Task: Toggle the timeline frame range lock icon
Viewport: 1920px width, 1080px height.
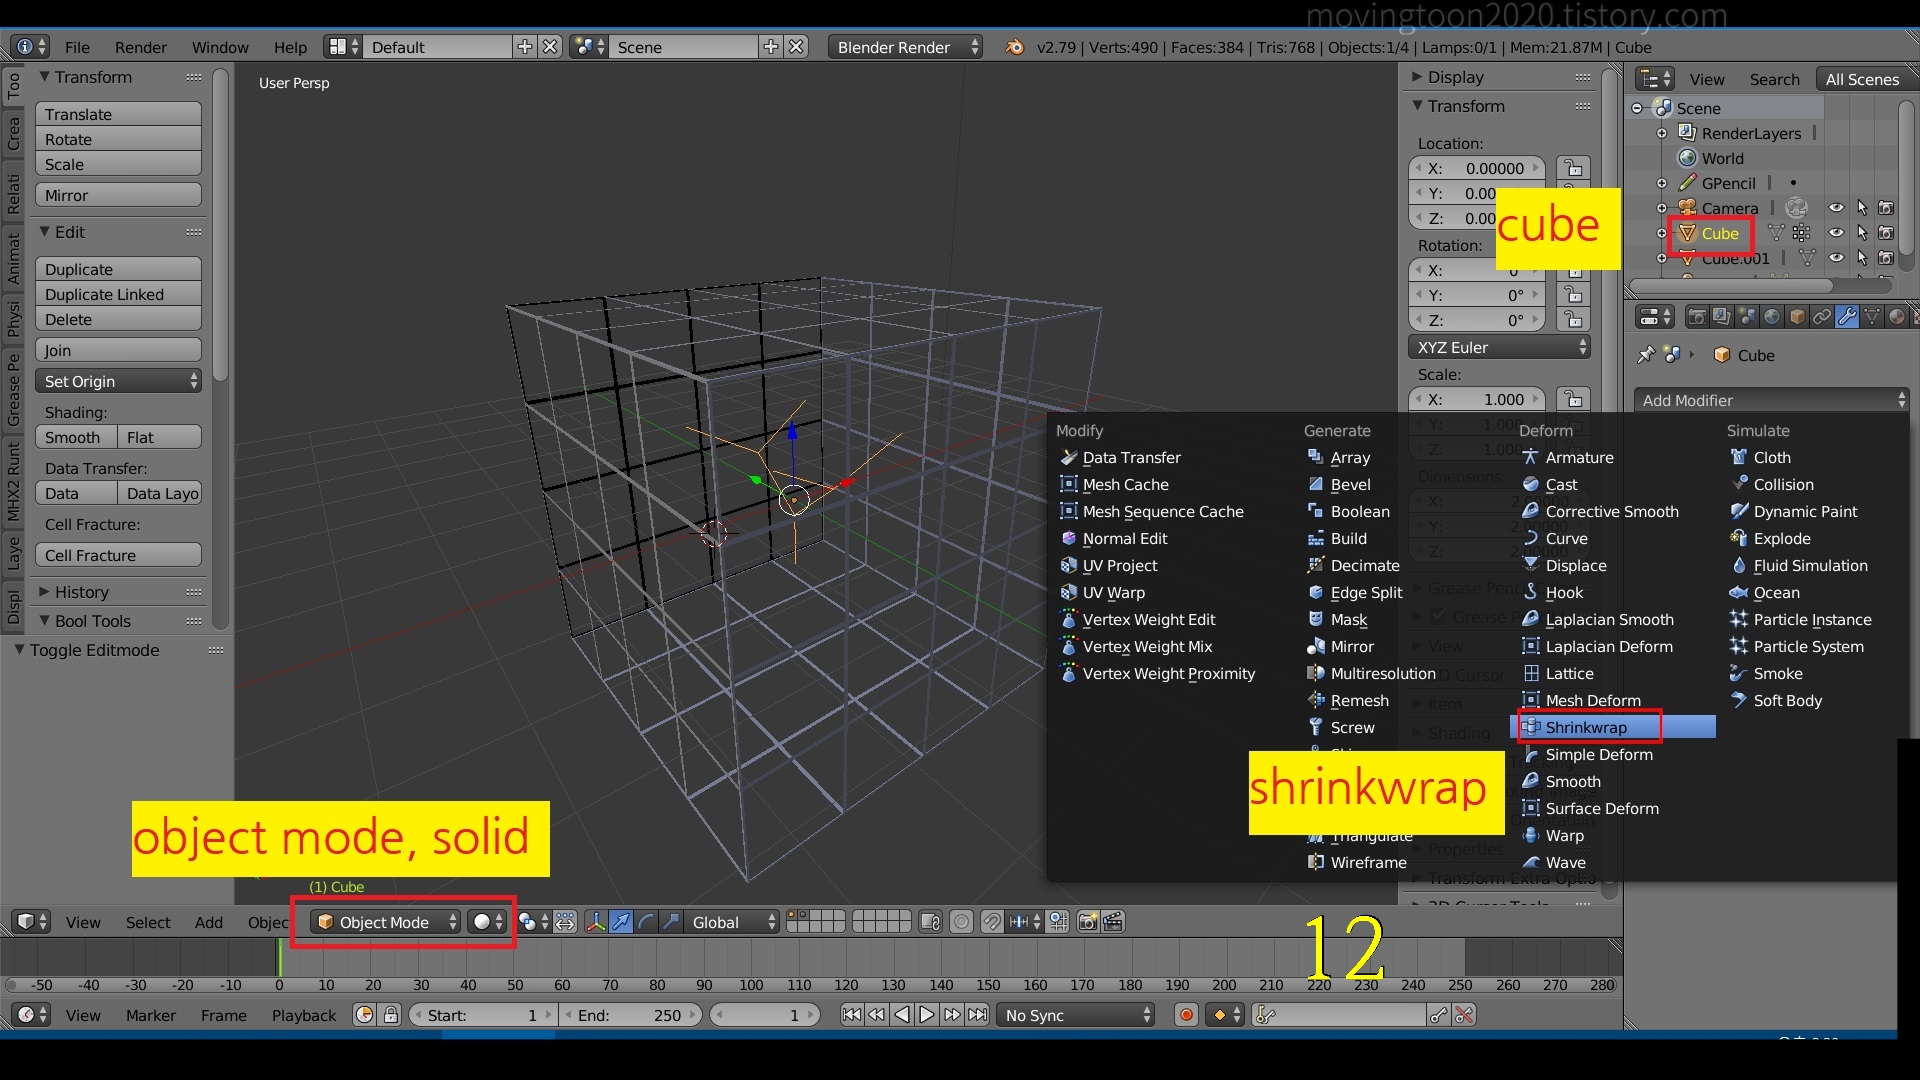Action: [x=391, y=1015]
